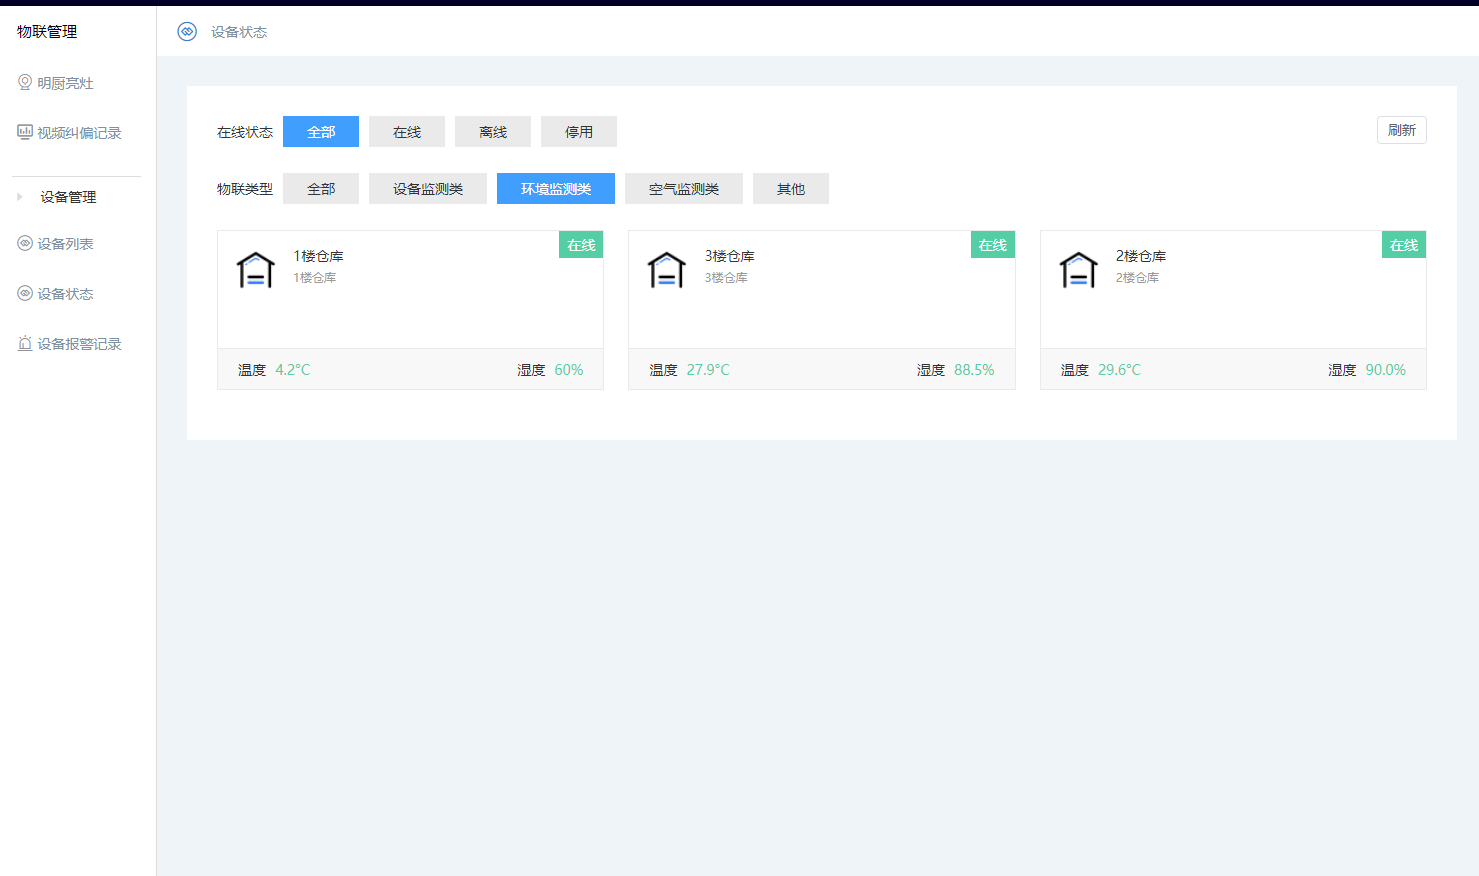
Task: Click the 1楼仓库 warehouse icon
Action: coord(256,269)
